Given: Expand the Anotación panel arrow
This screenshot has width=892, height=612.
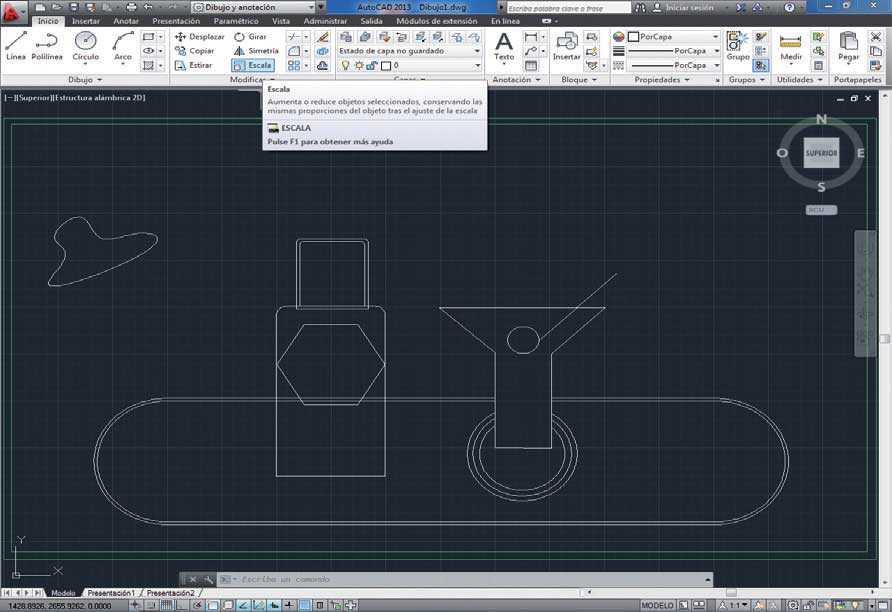Looking at the screenshot, I should (x=538, y=80).
